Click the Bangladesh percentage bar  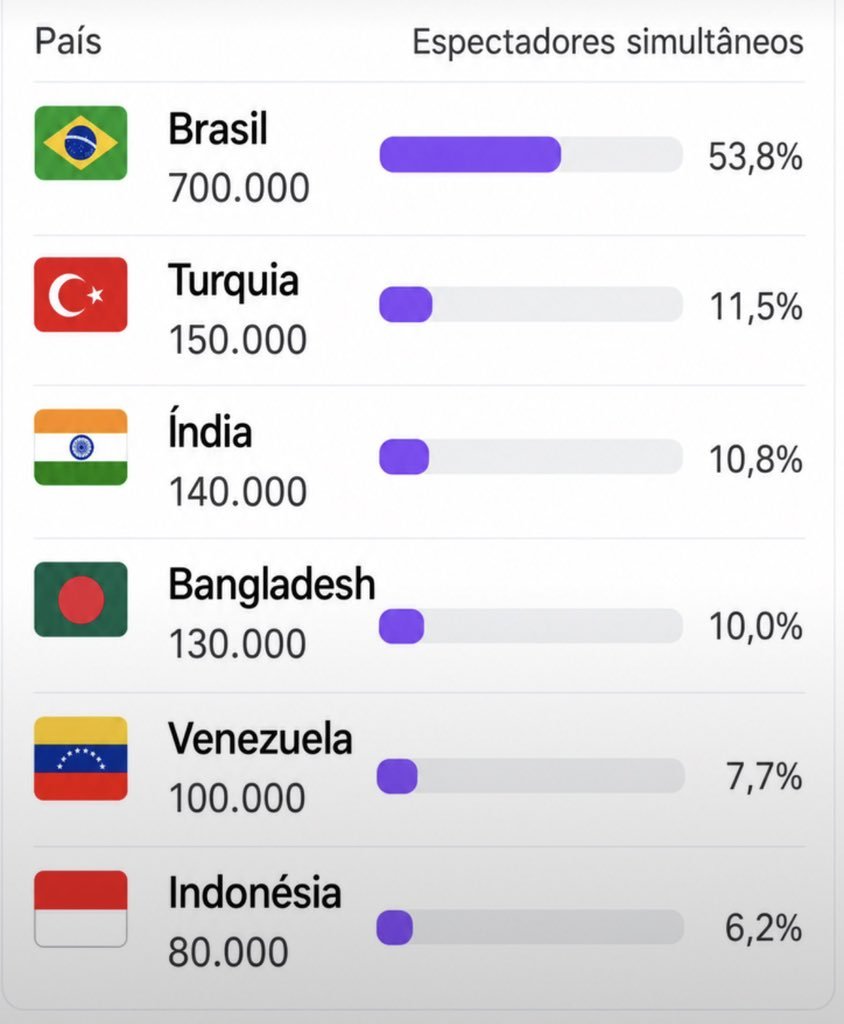tap(531, 626)
